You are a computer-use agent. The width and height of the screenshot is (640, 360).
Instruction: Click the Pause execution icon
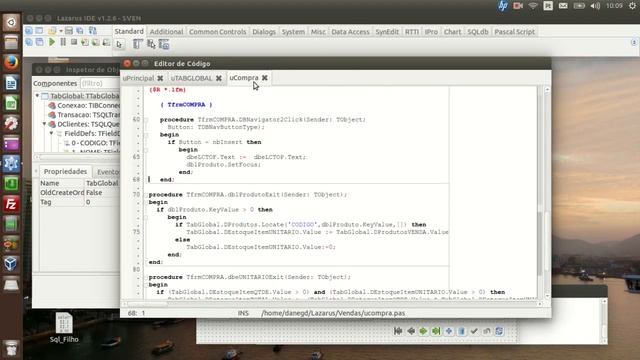[x=63, y=42]
